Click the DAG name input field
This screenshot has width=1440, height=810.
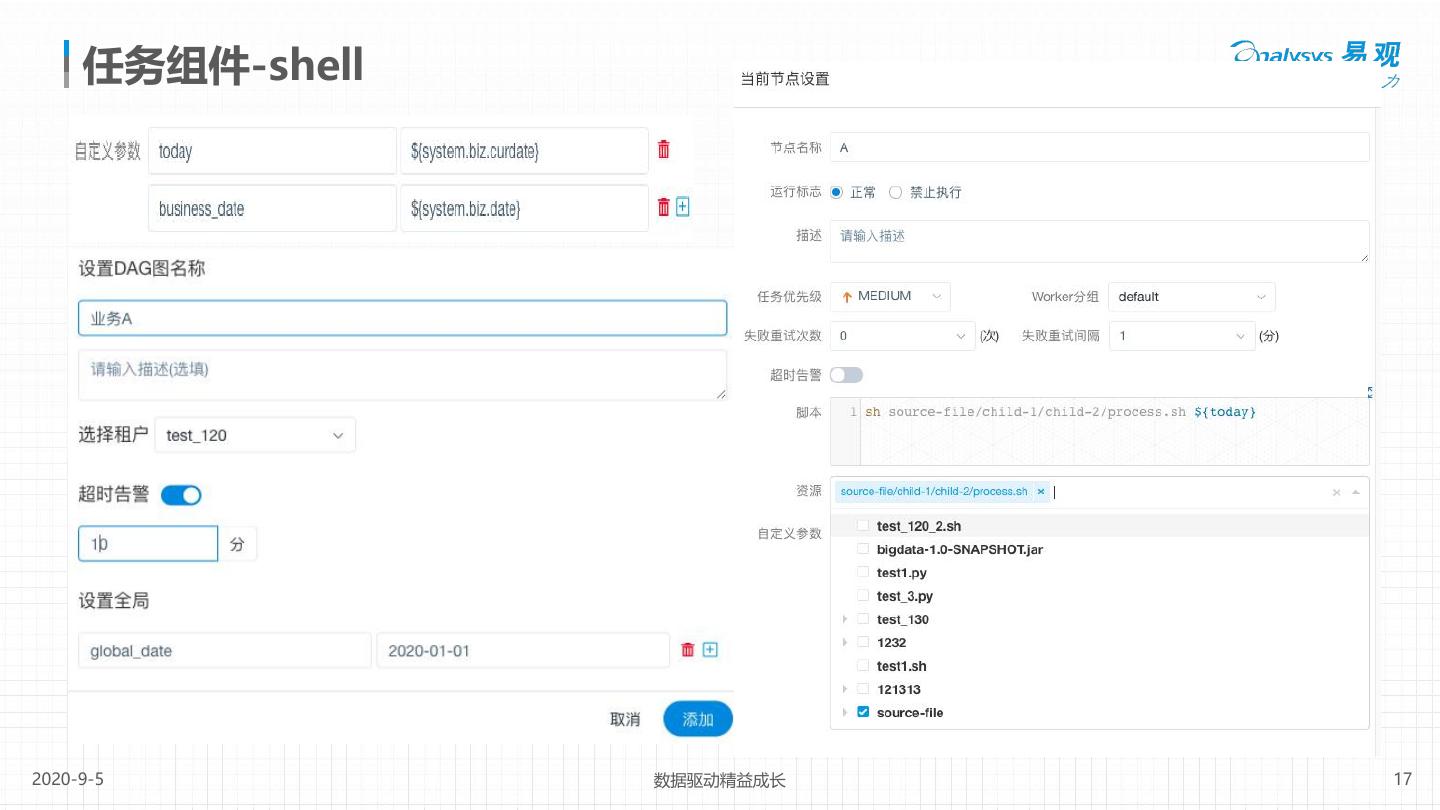(x=402, y=319)
